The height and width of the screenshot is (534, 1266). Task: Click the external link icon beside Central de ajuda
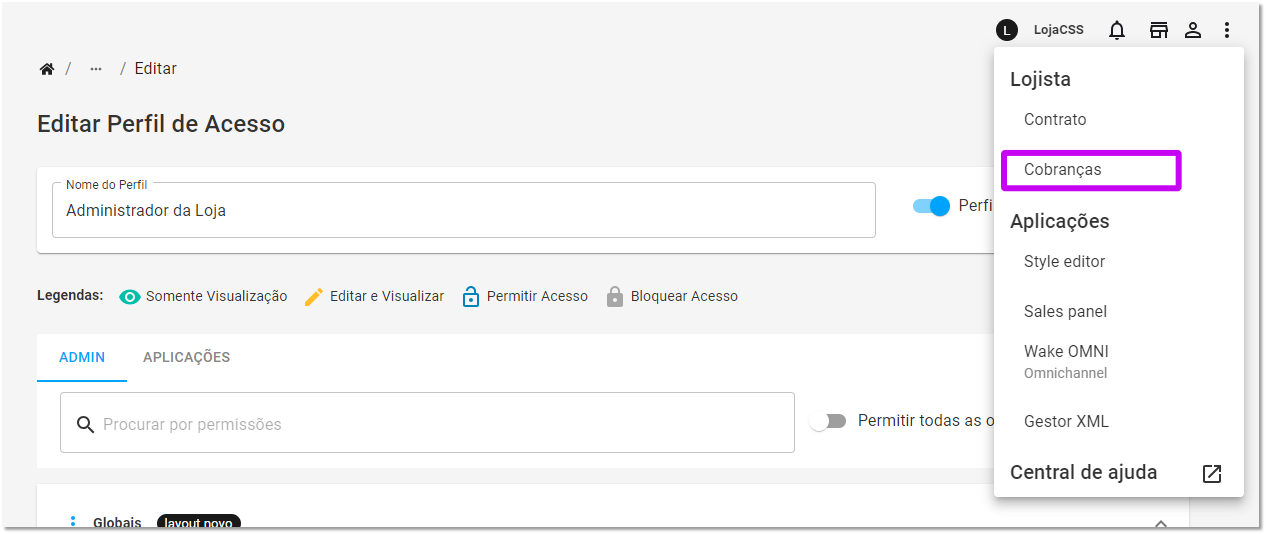(x=1212, y=474)
